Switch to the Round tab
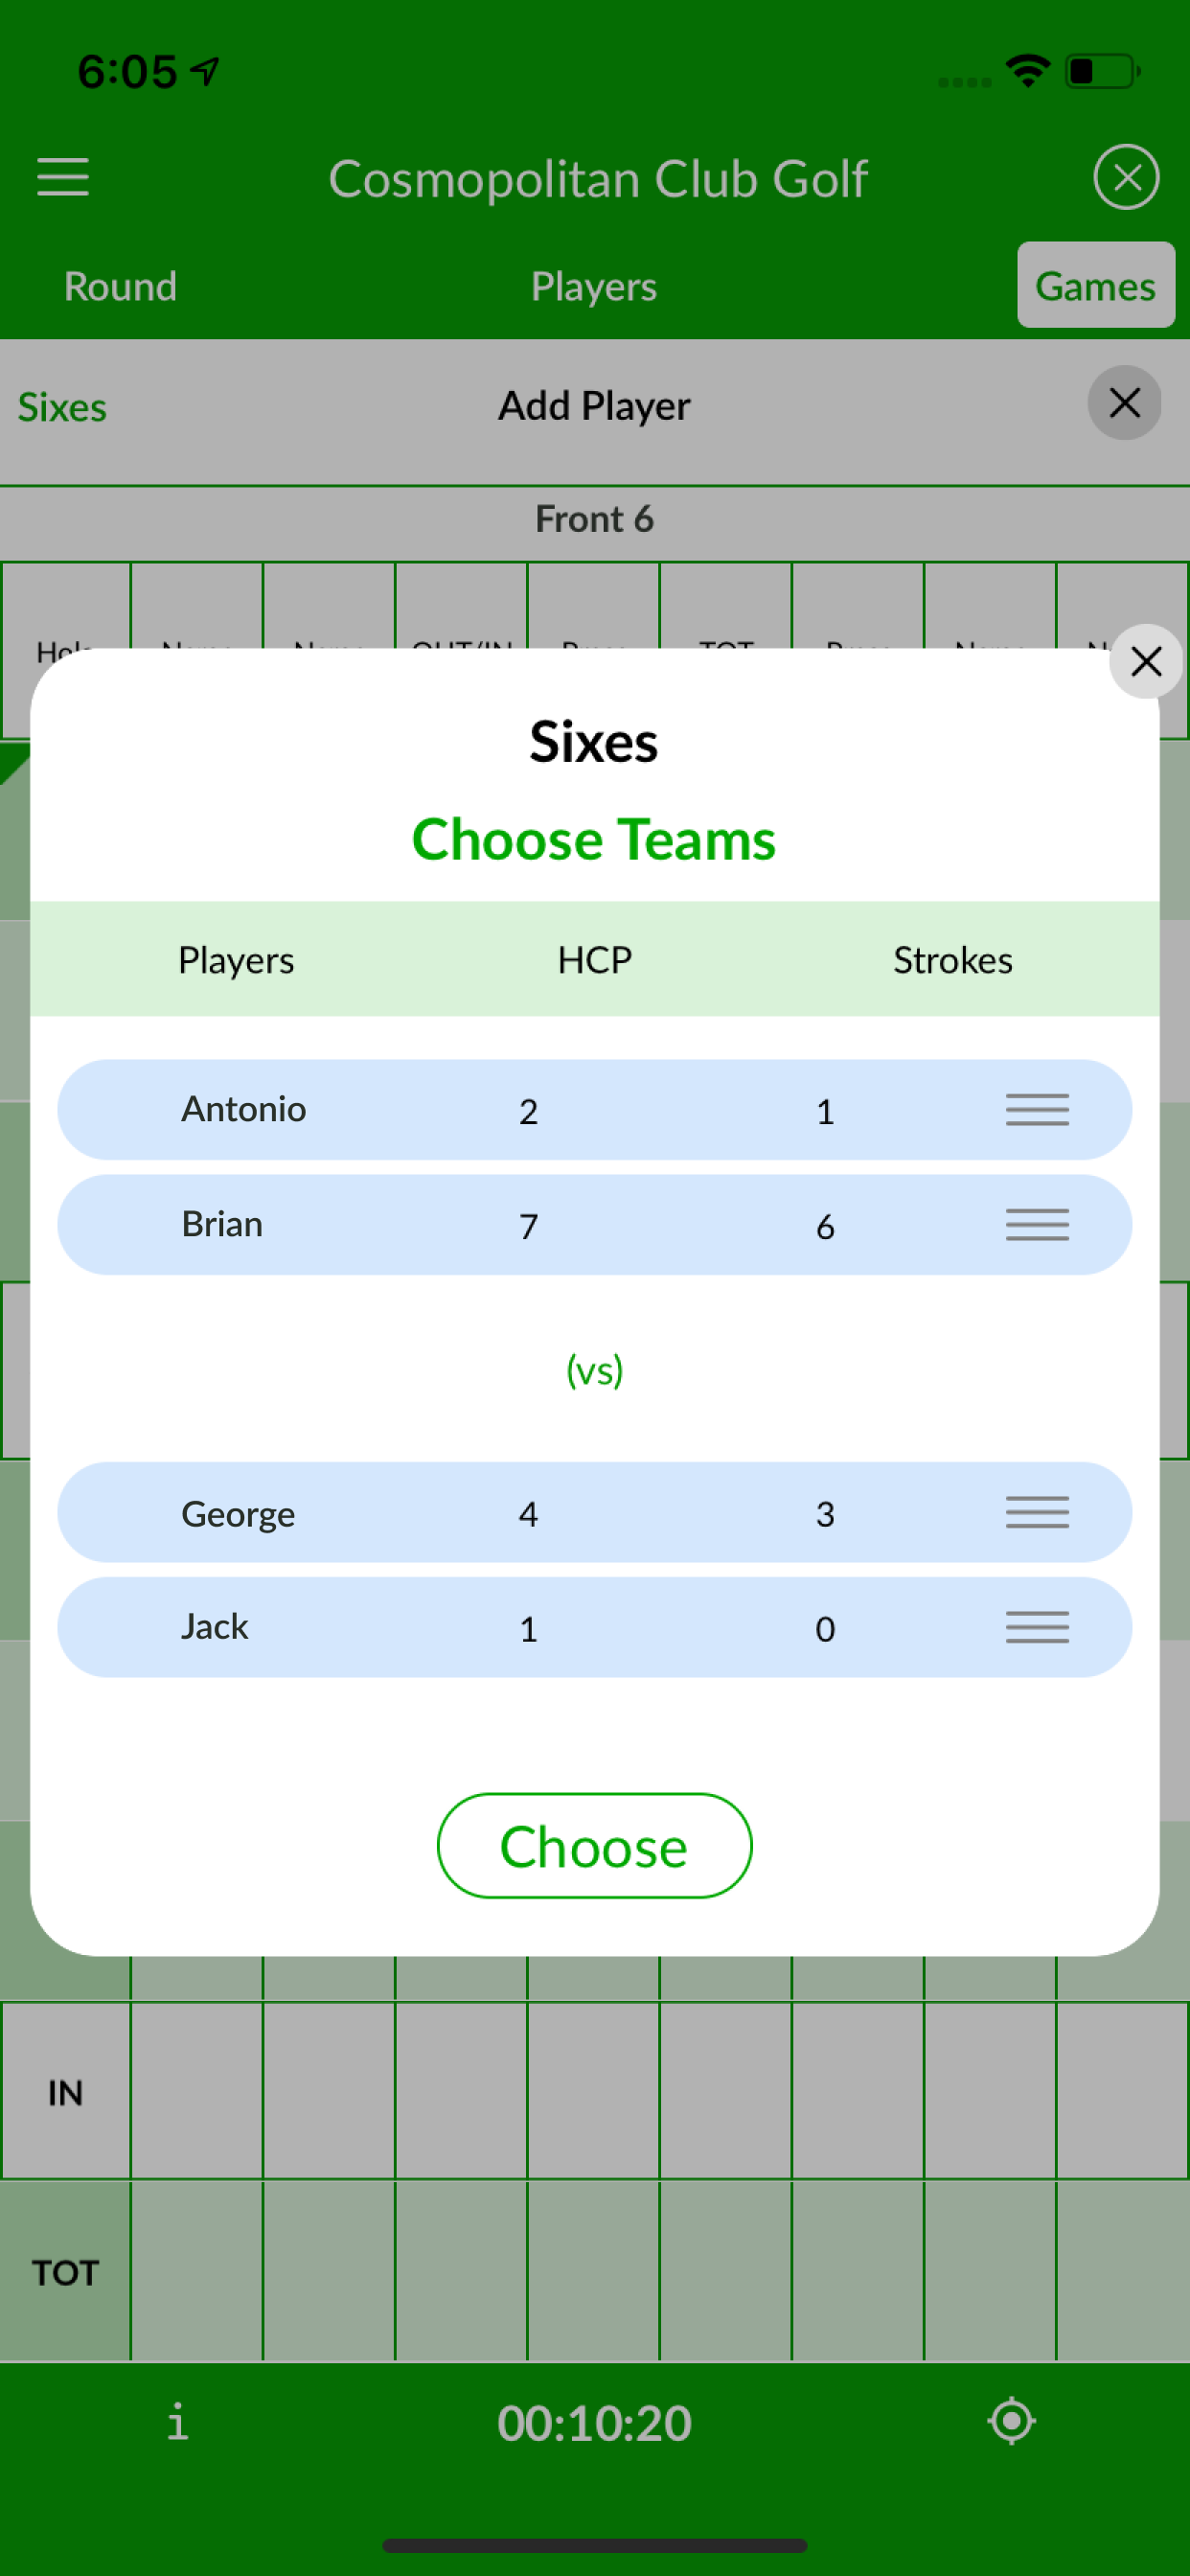1190x2576 pixels. pos(120,286)
